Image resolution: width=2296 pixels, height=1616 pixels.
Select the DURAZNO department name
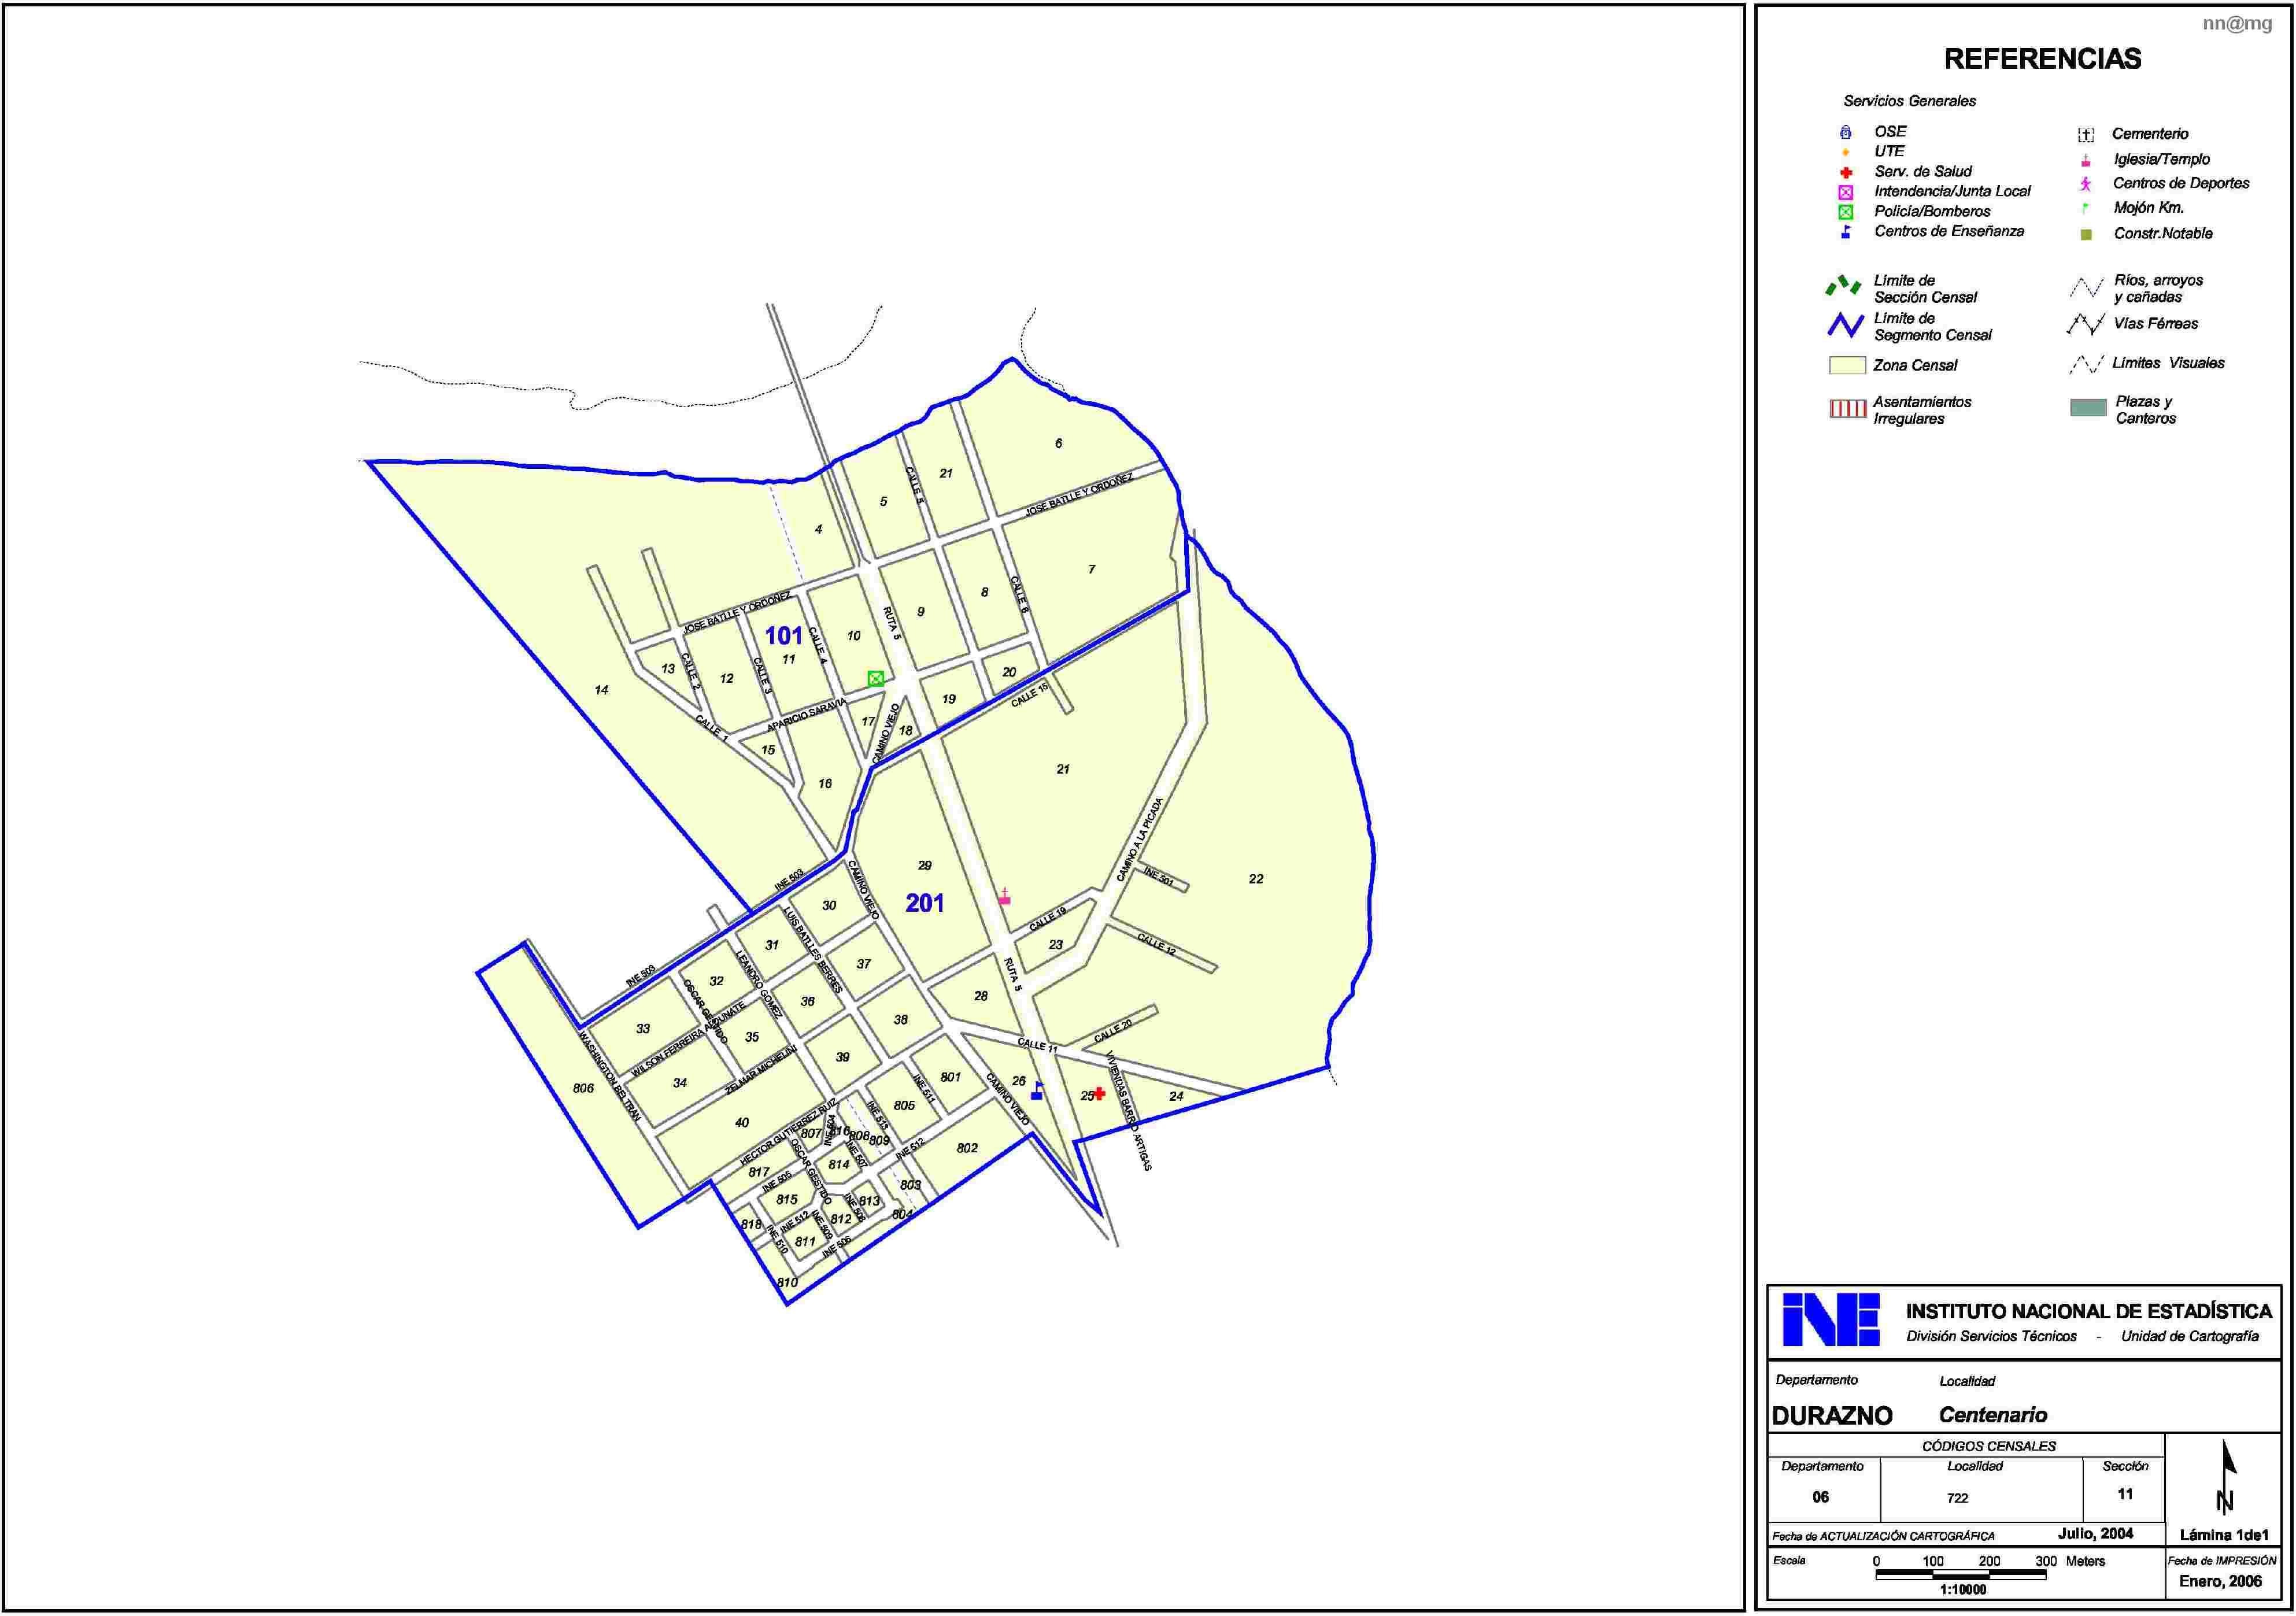point(1832,1416)
